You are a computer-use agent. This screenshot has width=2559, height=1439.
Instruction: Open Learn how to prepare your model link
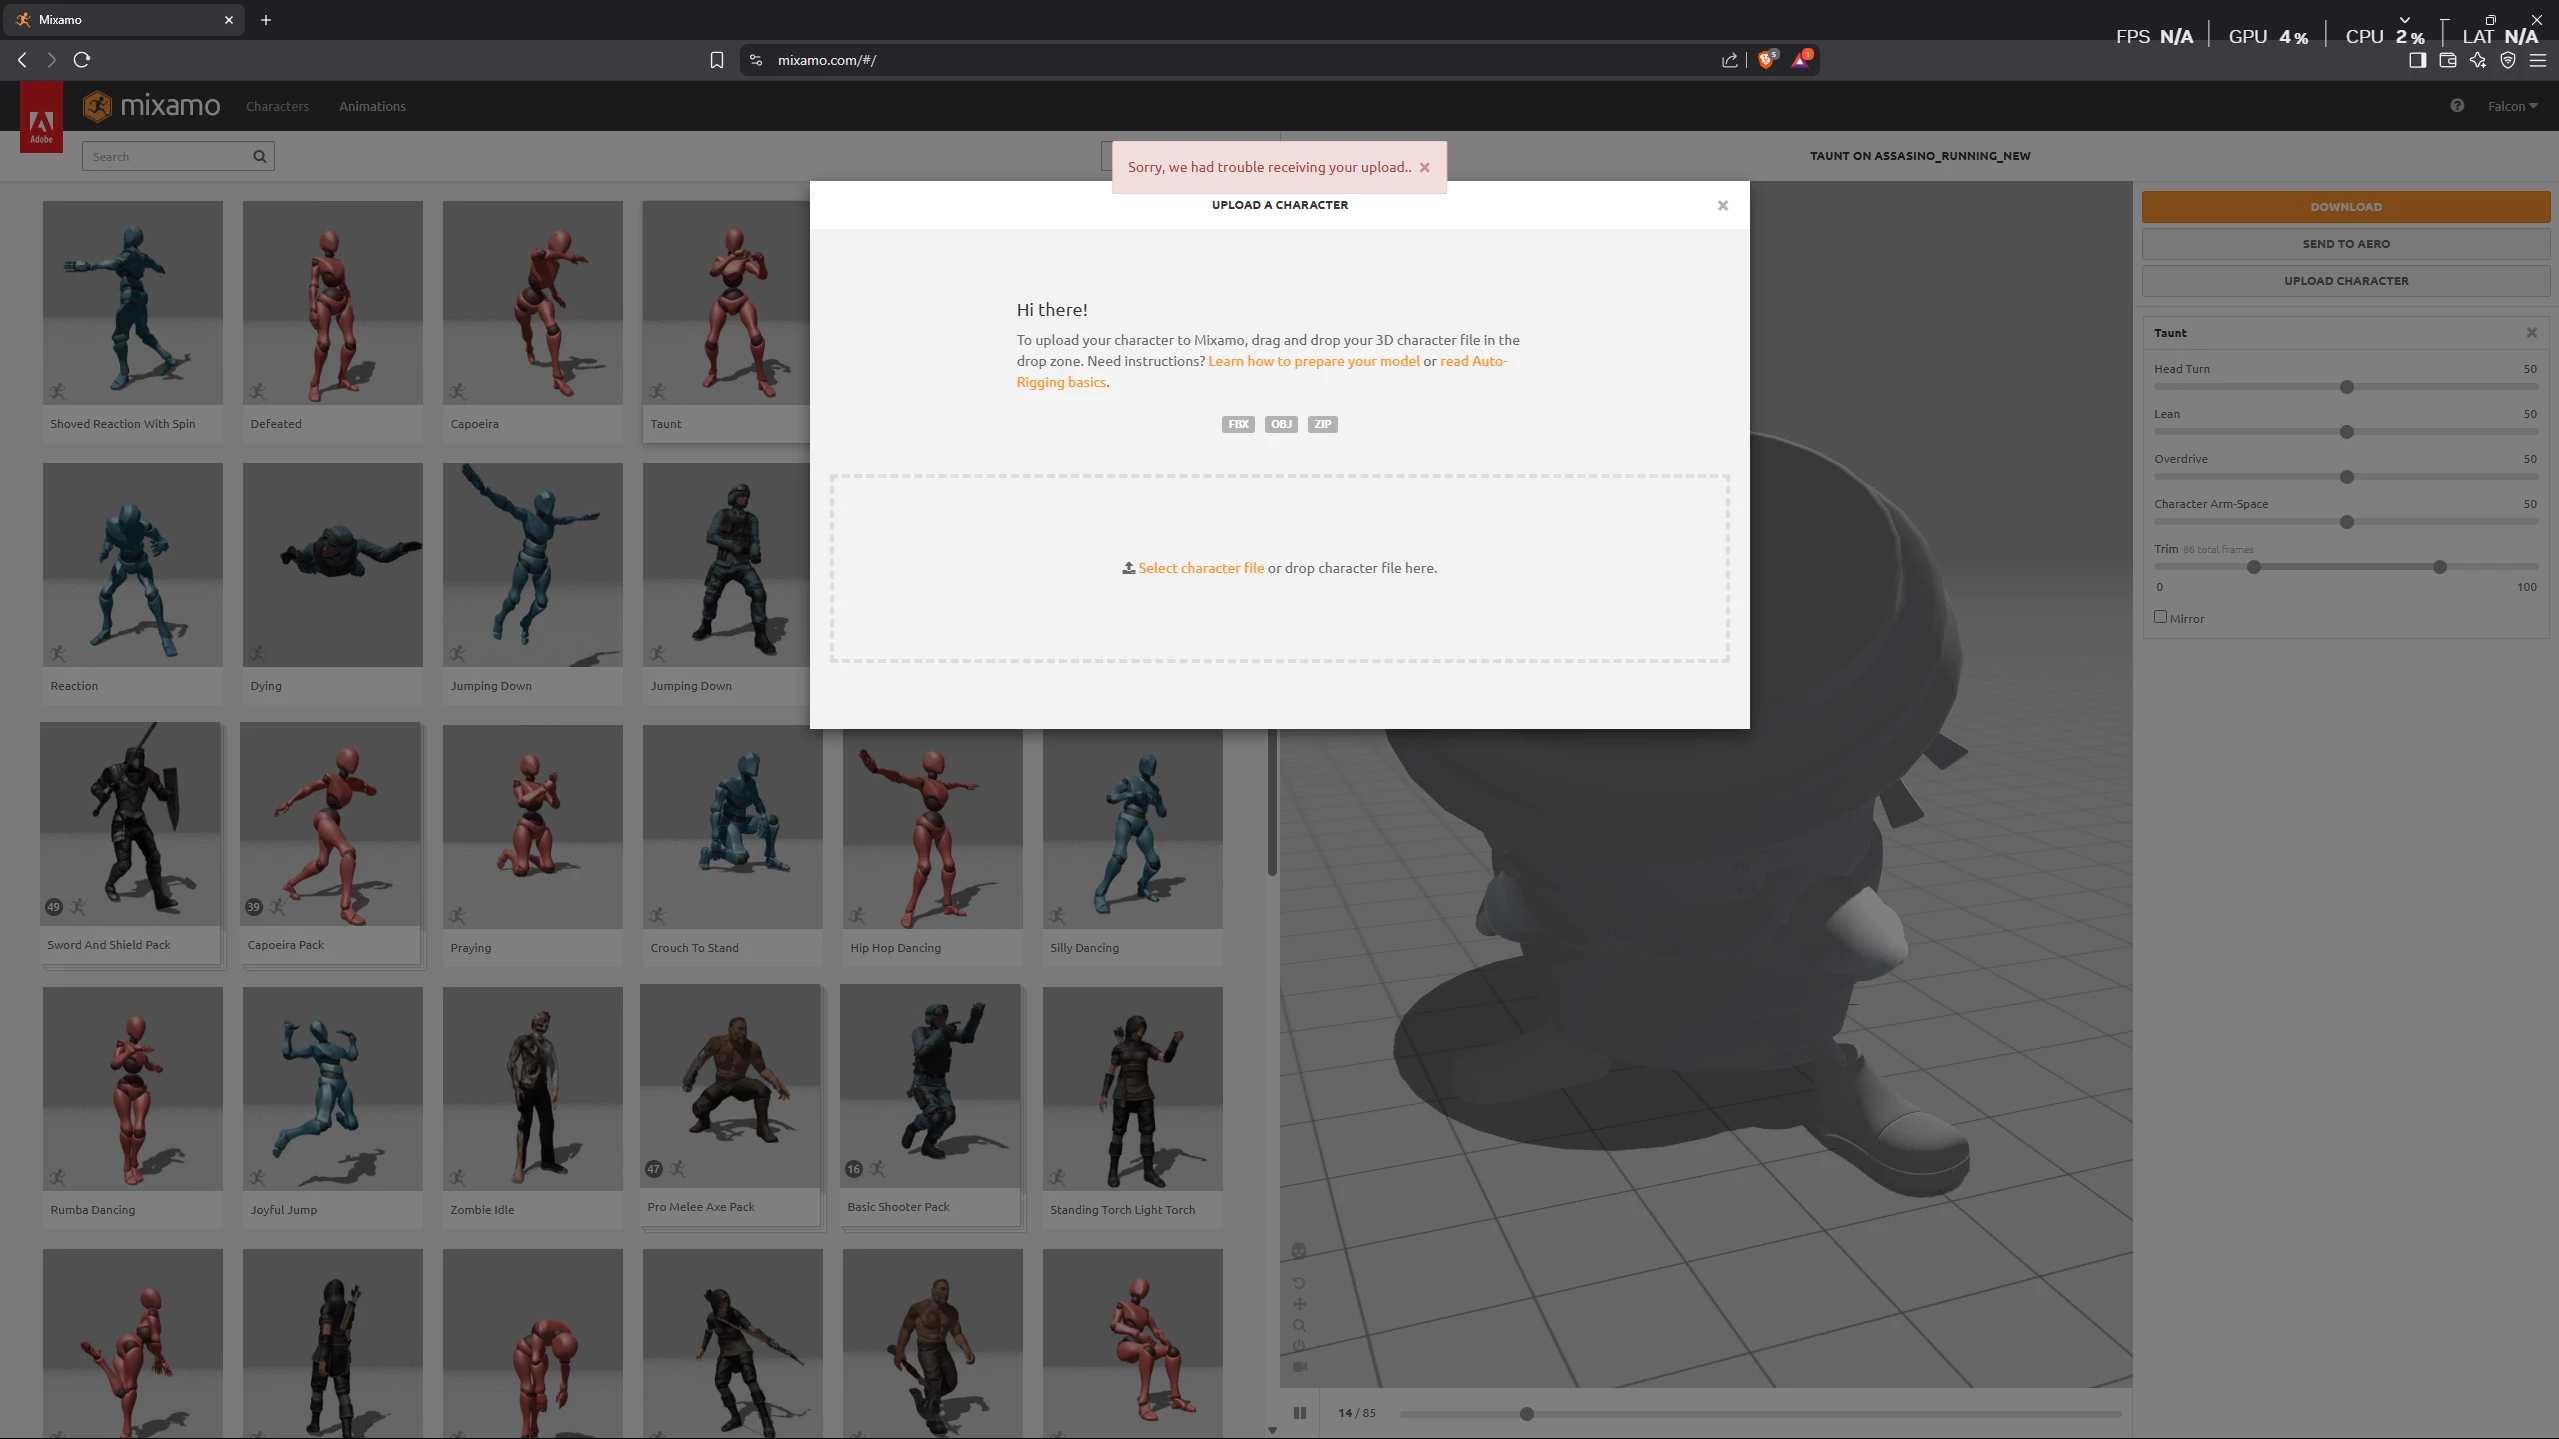tap(1313, 361)
